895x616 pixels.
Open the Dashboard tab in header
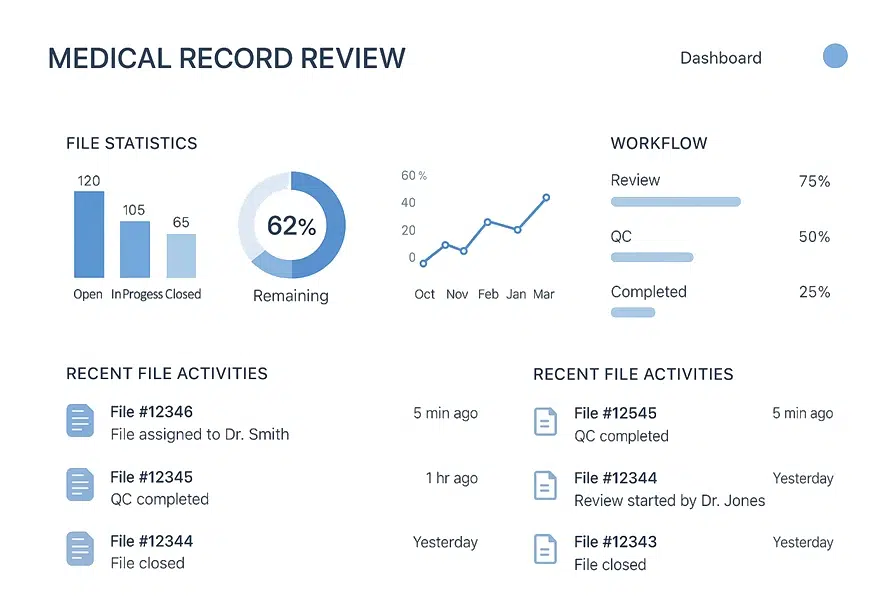coord(720,58)
